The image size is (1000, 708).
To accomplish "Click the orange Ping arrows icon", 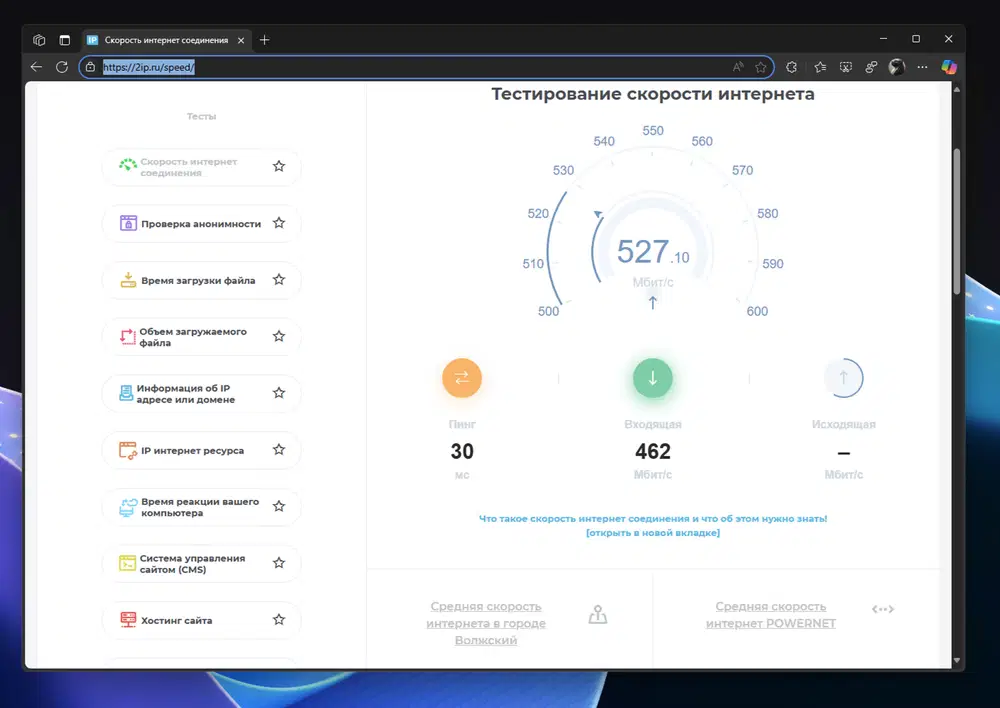I will pyautogui.click(x=462, y=378).
